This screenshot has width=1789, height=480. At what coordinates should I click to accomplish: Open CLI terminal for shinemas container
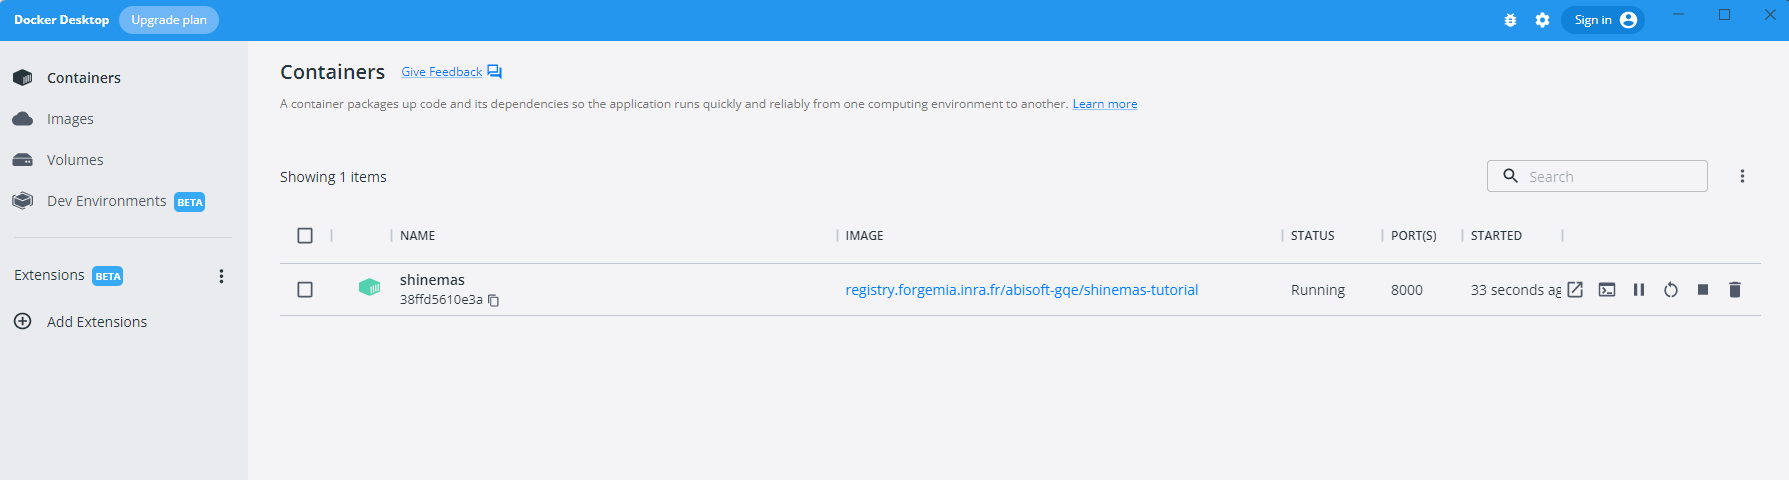pos(1607,290)
